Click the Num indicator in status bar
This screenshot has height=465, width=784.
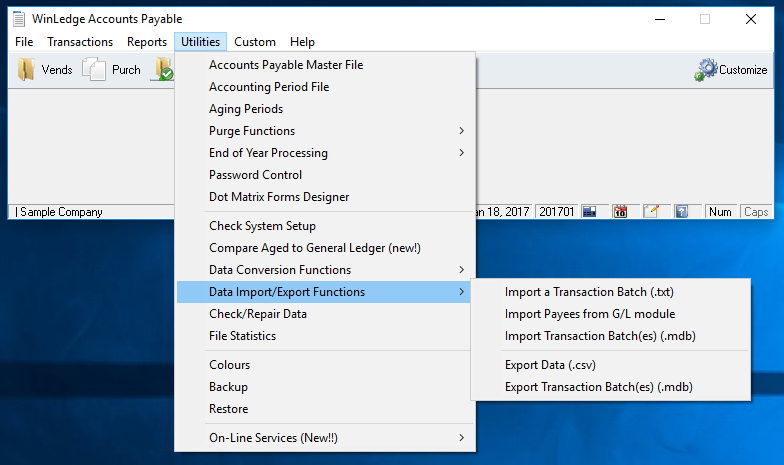[x=720, y=212]
